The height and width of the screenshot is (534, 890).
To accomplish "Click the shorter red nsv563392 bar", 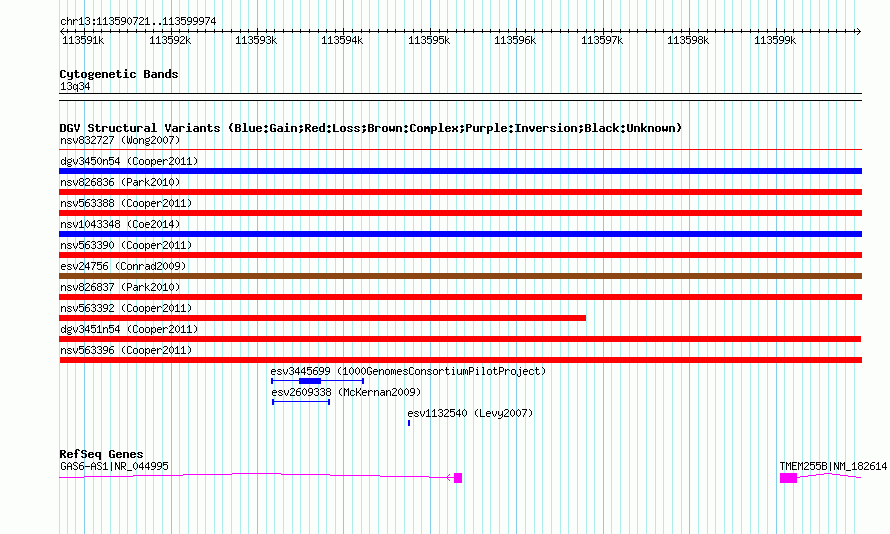I will tap(322, 318).
